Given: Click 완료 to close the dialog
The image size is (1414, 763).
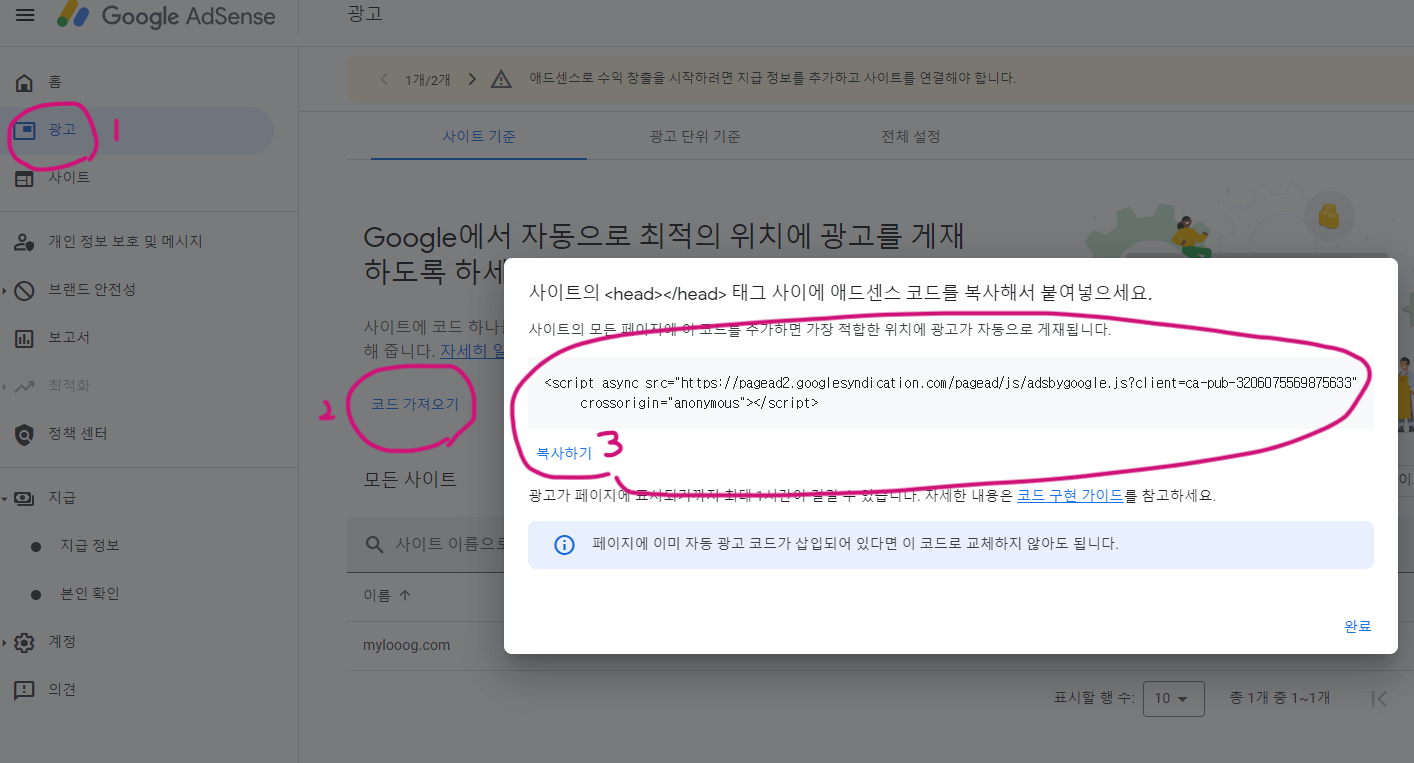Looking at the screenshot, I should (x=1357, y=626).
